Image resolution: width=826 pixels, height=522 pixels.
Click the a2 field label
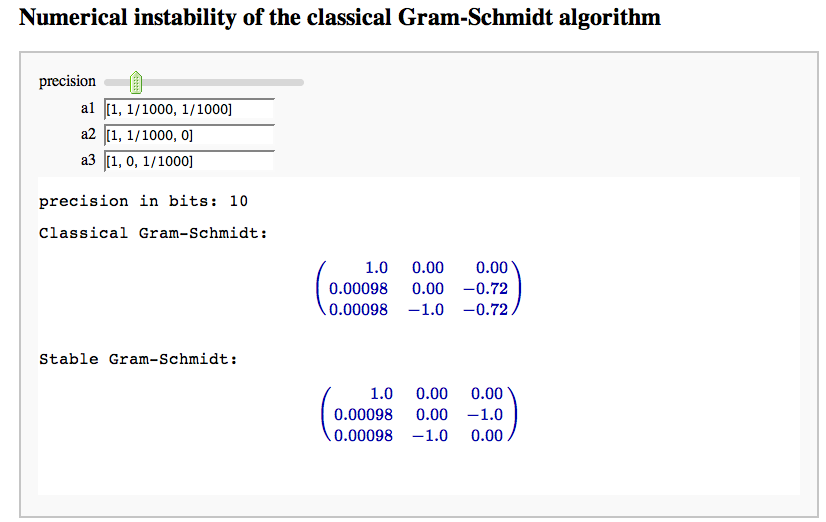point(86,134)
